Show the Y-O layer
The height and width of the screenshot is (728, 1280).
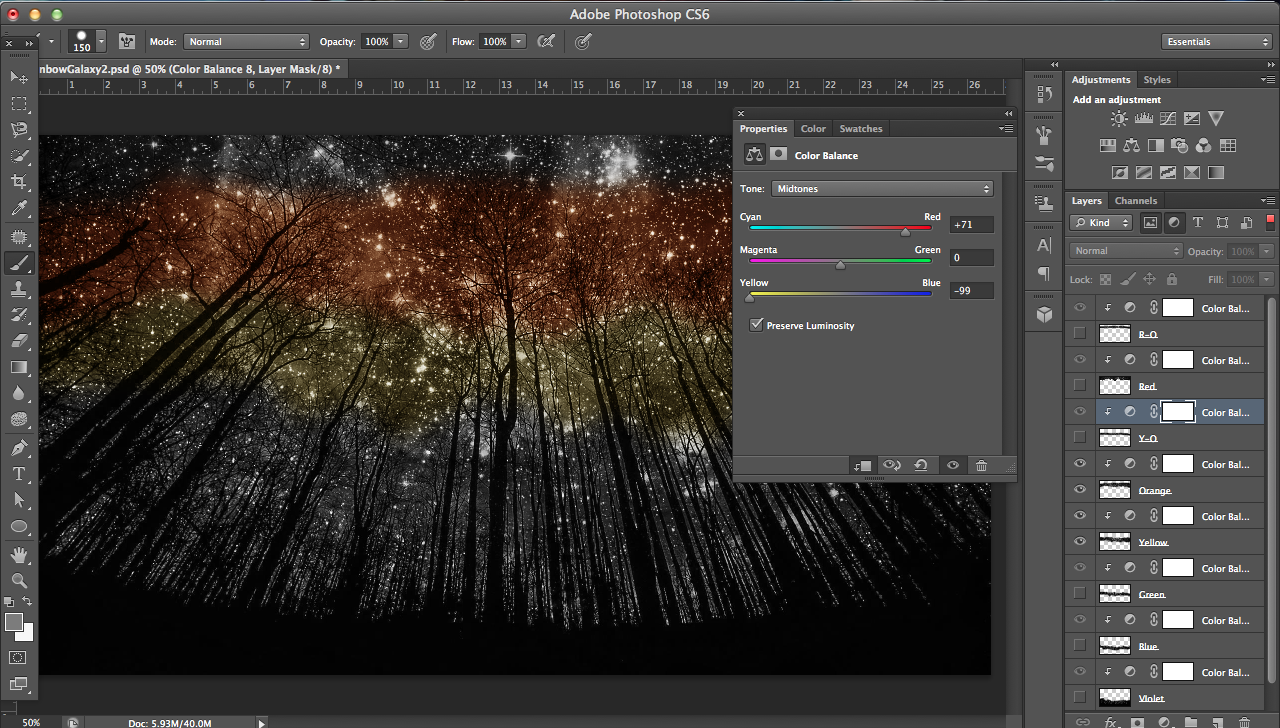tap(1079, 438)
